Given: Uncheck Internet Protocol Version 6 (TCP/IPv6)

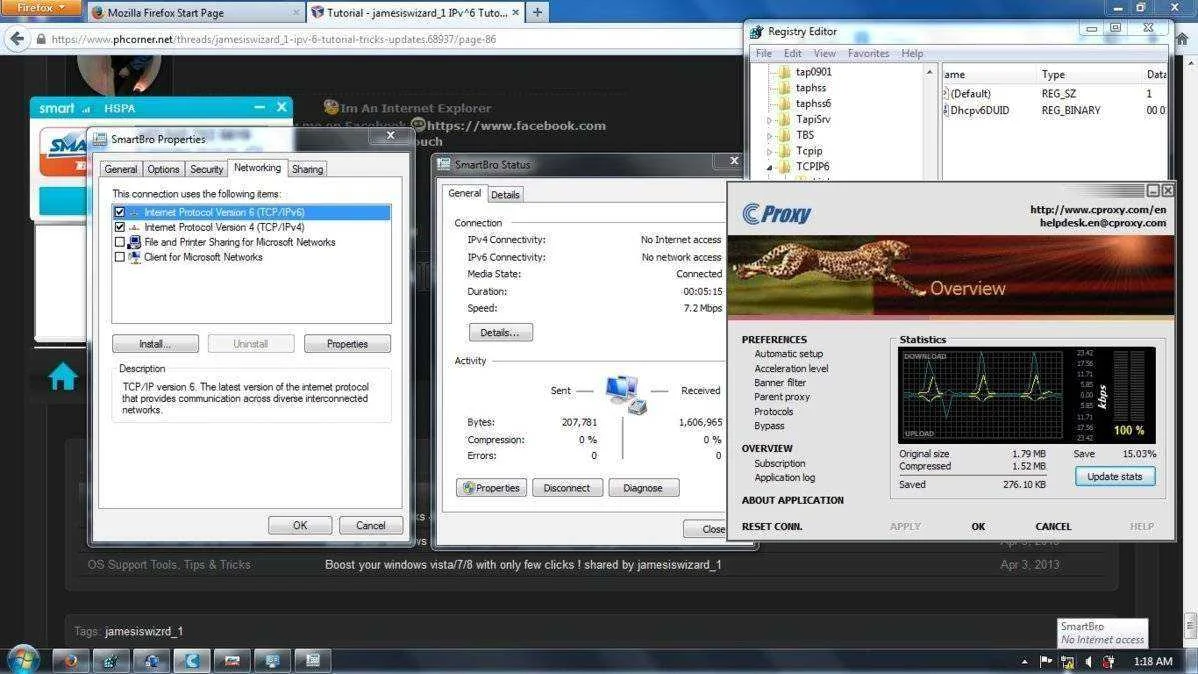Looking at the screenshot, I should tap(119, 212).
